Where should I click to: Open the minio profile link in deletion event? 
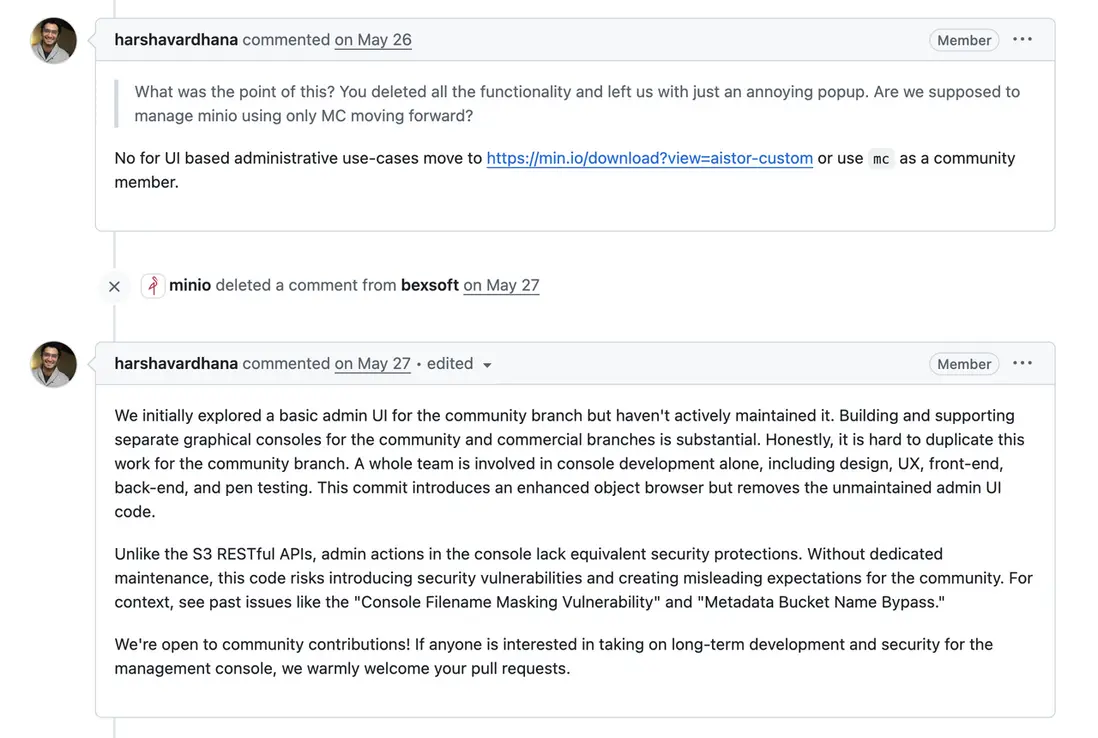tap(190, 285)
